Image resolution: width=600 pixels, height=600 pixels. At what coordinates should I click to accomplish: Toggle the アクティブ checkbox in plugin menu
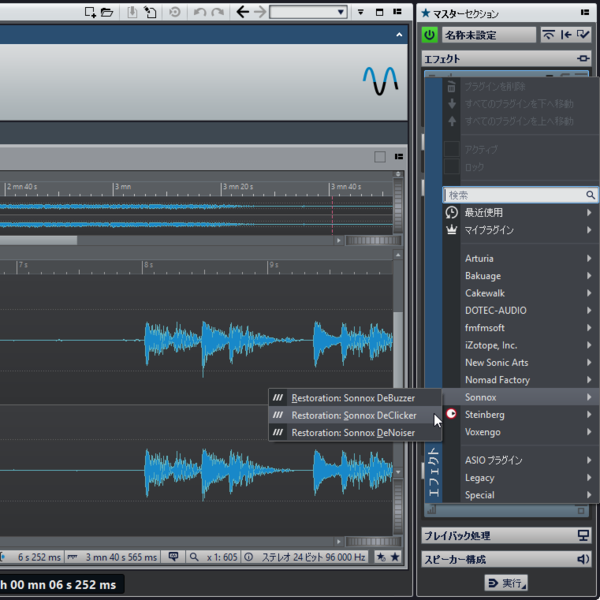click(451, 149)
